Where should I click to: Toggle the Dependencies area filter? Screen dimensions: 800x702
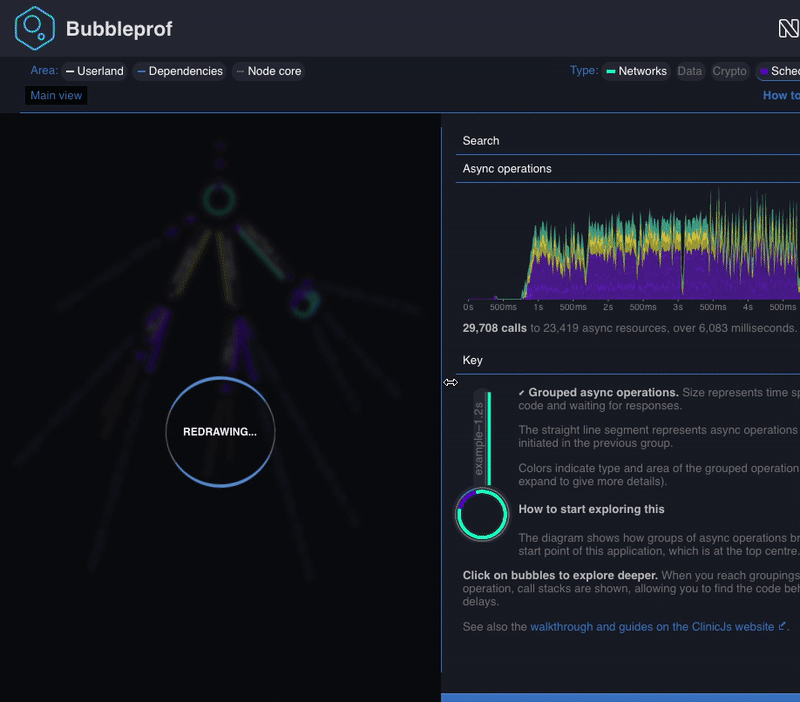(x=180, y=71)
